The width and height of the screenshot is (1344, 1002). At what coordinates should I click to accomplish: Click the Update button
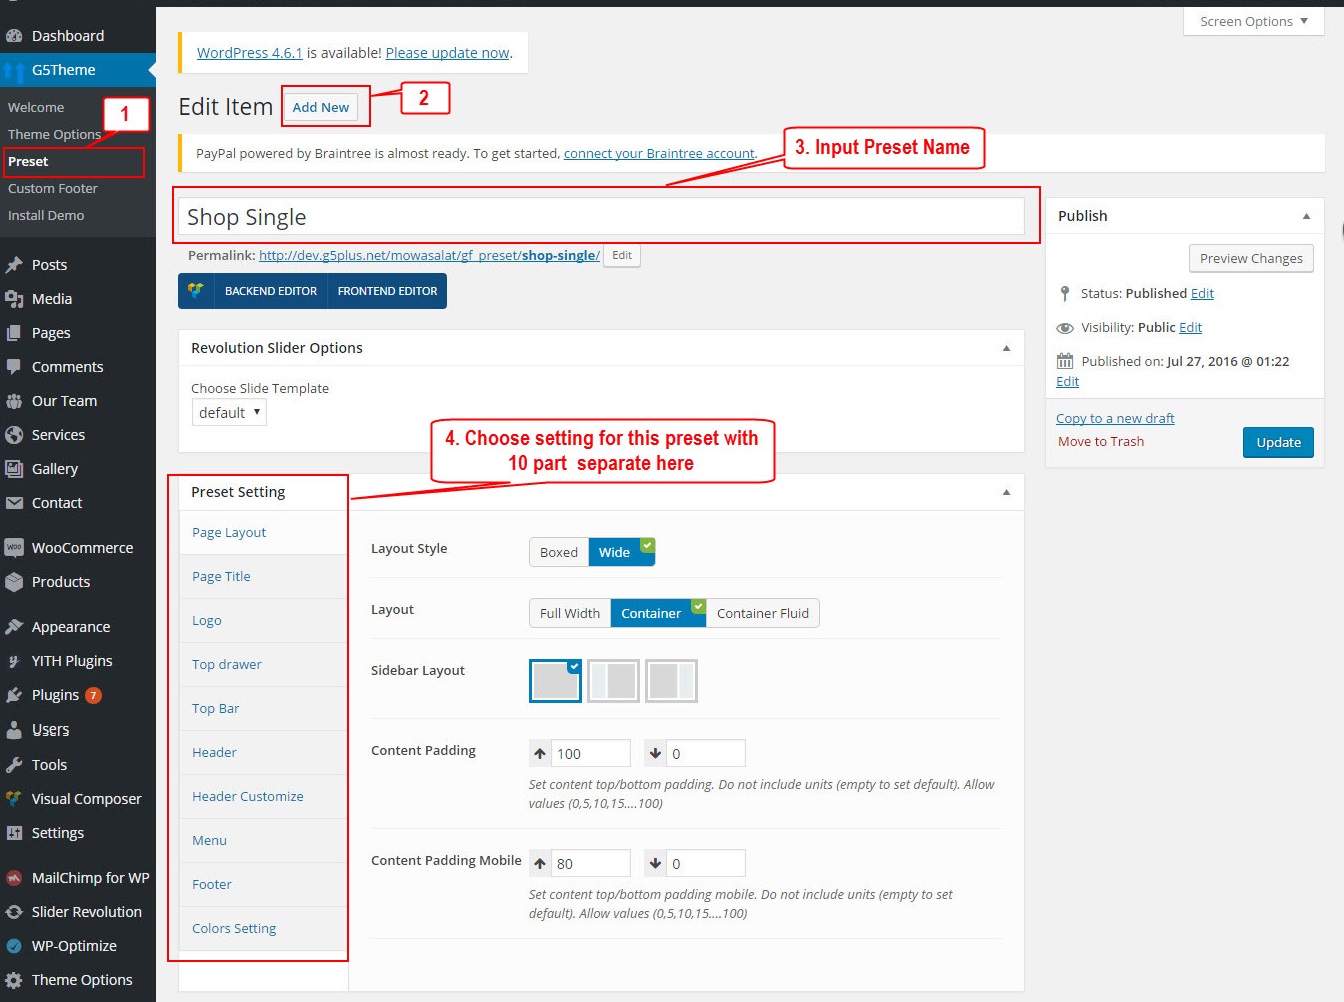1278,442
